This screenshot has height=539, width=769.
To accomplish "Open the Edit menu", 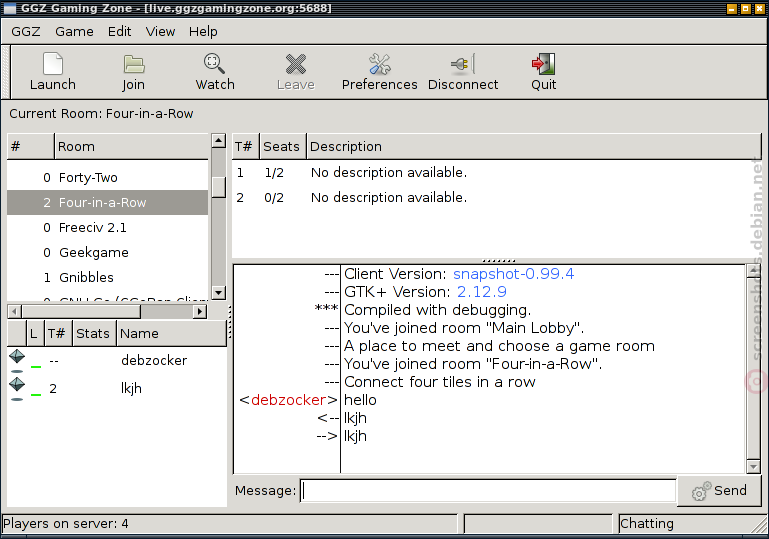I will (x=119, y=31).
